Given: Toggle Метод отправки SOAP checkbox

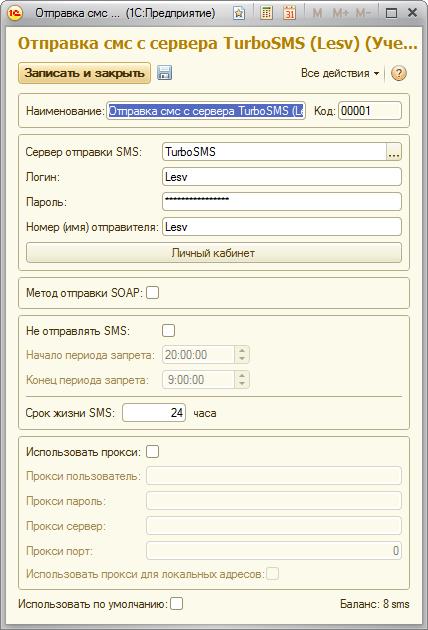Looking at the screenshot, I should [153, 292].
